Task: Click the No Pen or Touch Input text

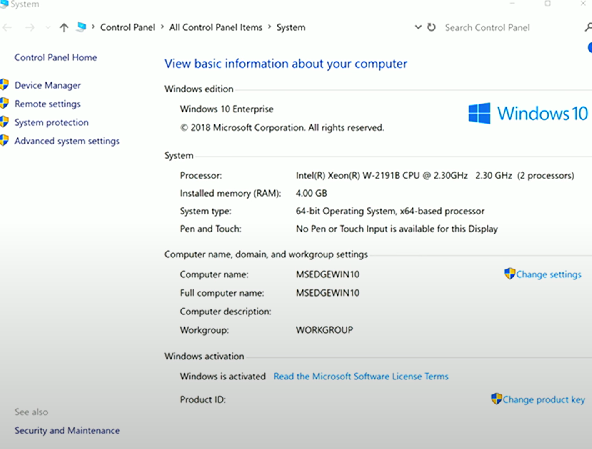Action: (x=397, y=229)
